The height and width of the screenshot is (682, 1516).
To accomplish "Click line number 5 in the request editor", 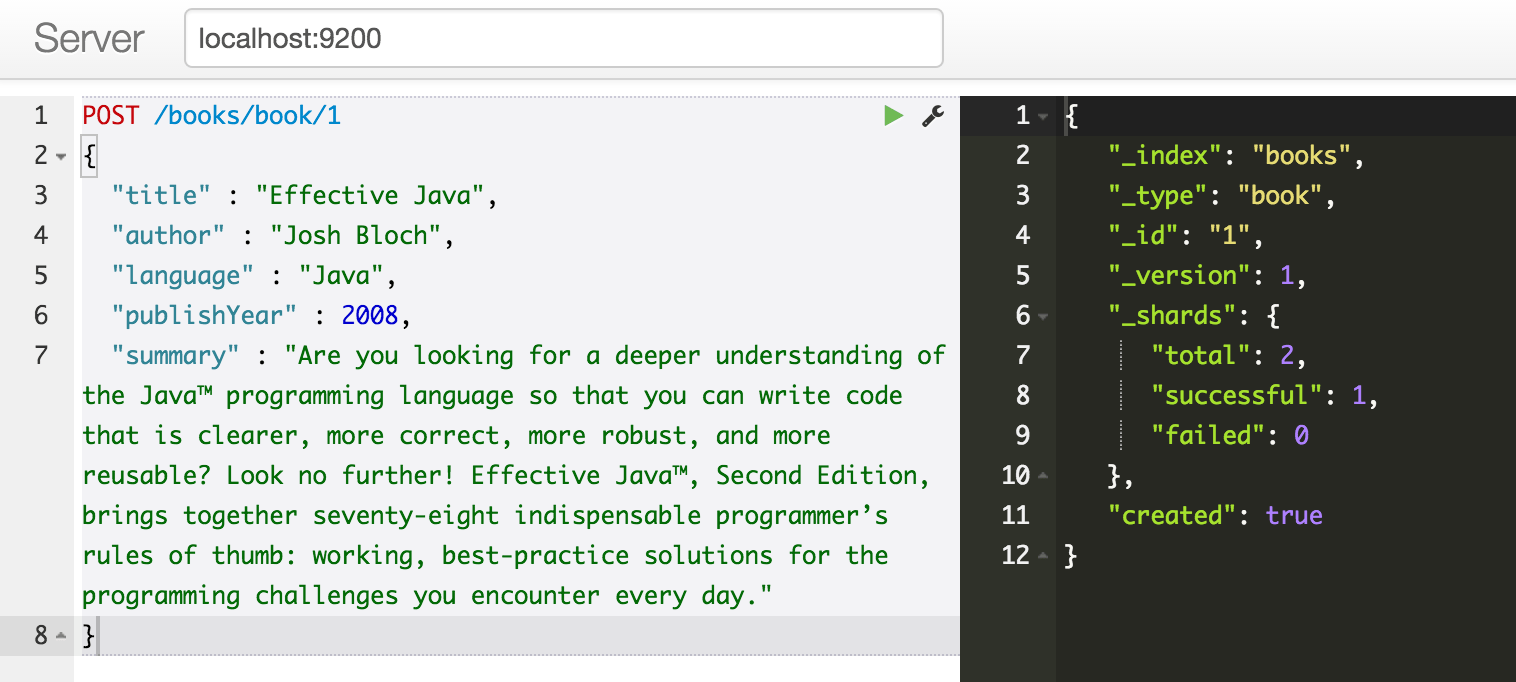I will click(40, 275).
